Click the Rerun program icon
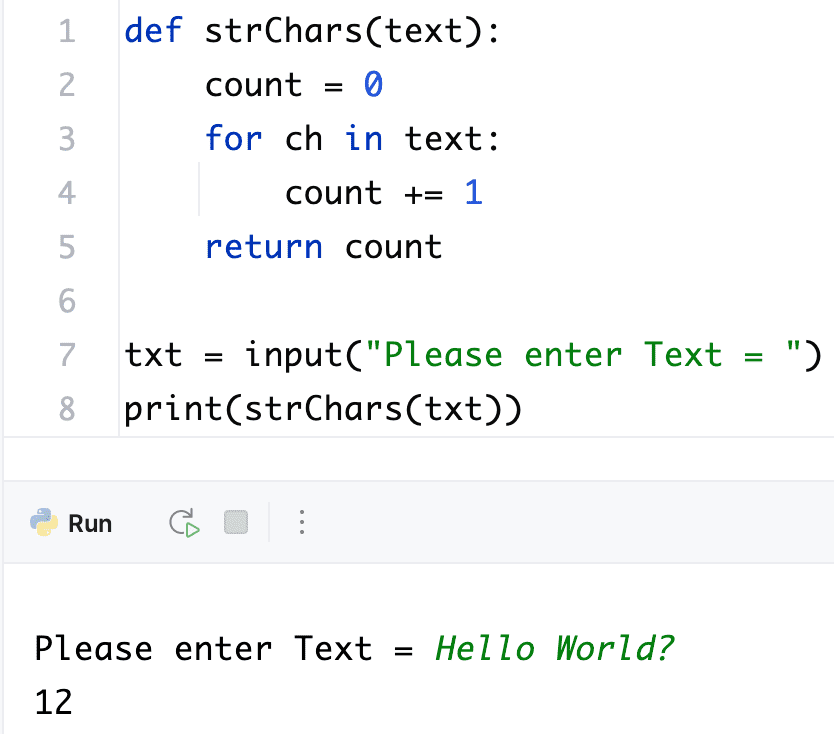The image size is (834, 734). tap(182, 522)
